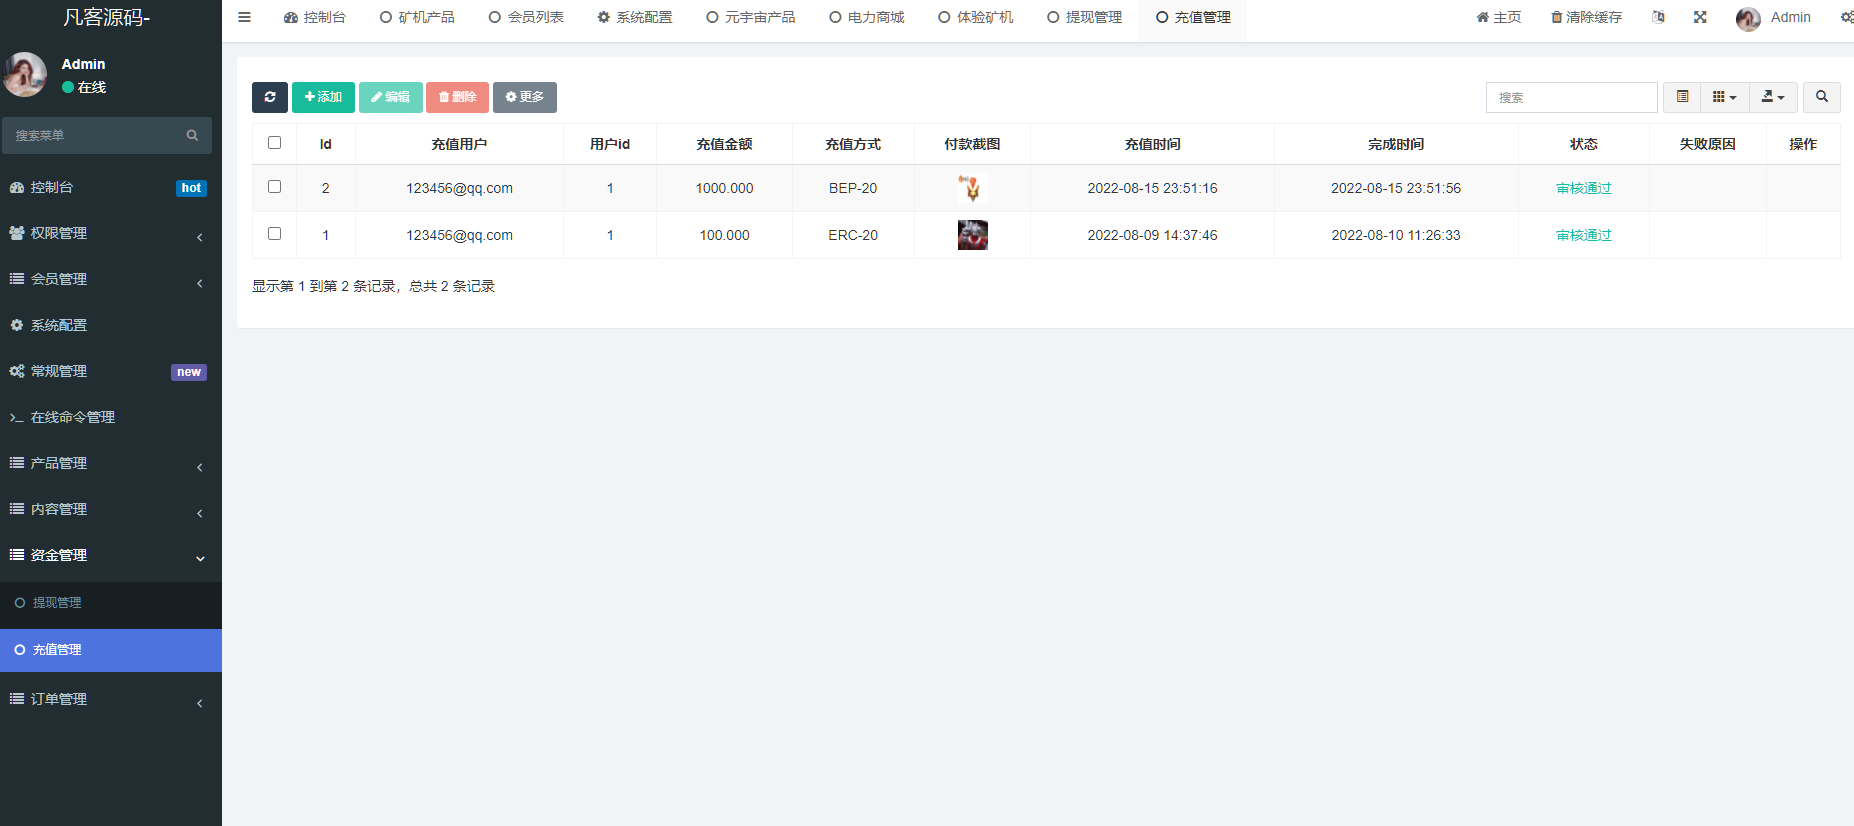Click the sidebar menu search icon
Image resolution: width=1854 pixels, height=826 pixels.
pyautogui.click(x=192, y=135)
